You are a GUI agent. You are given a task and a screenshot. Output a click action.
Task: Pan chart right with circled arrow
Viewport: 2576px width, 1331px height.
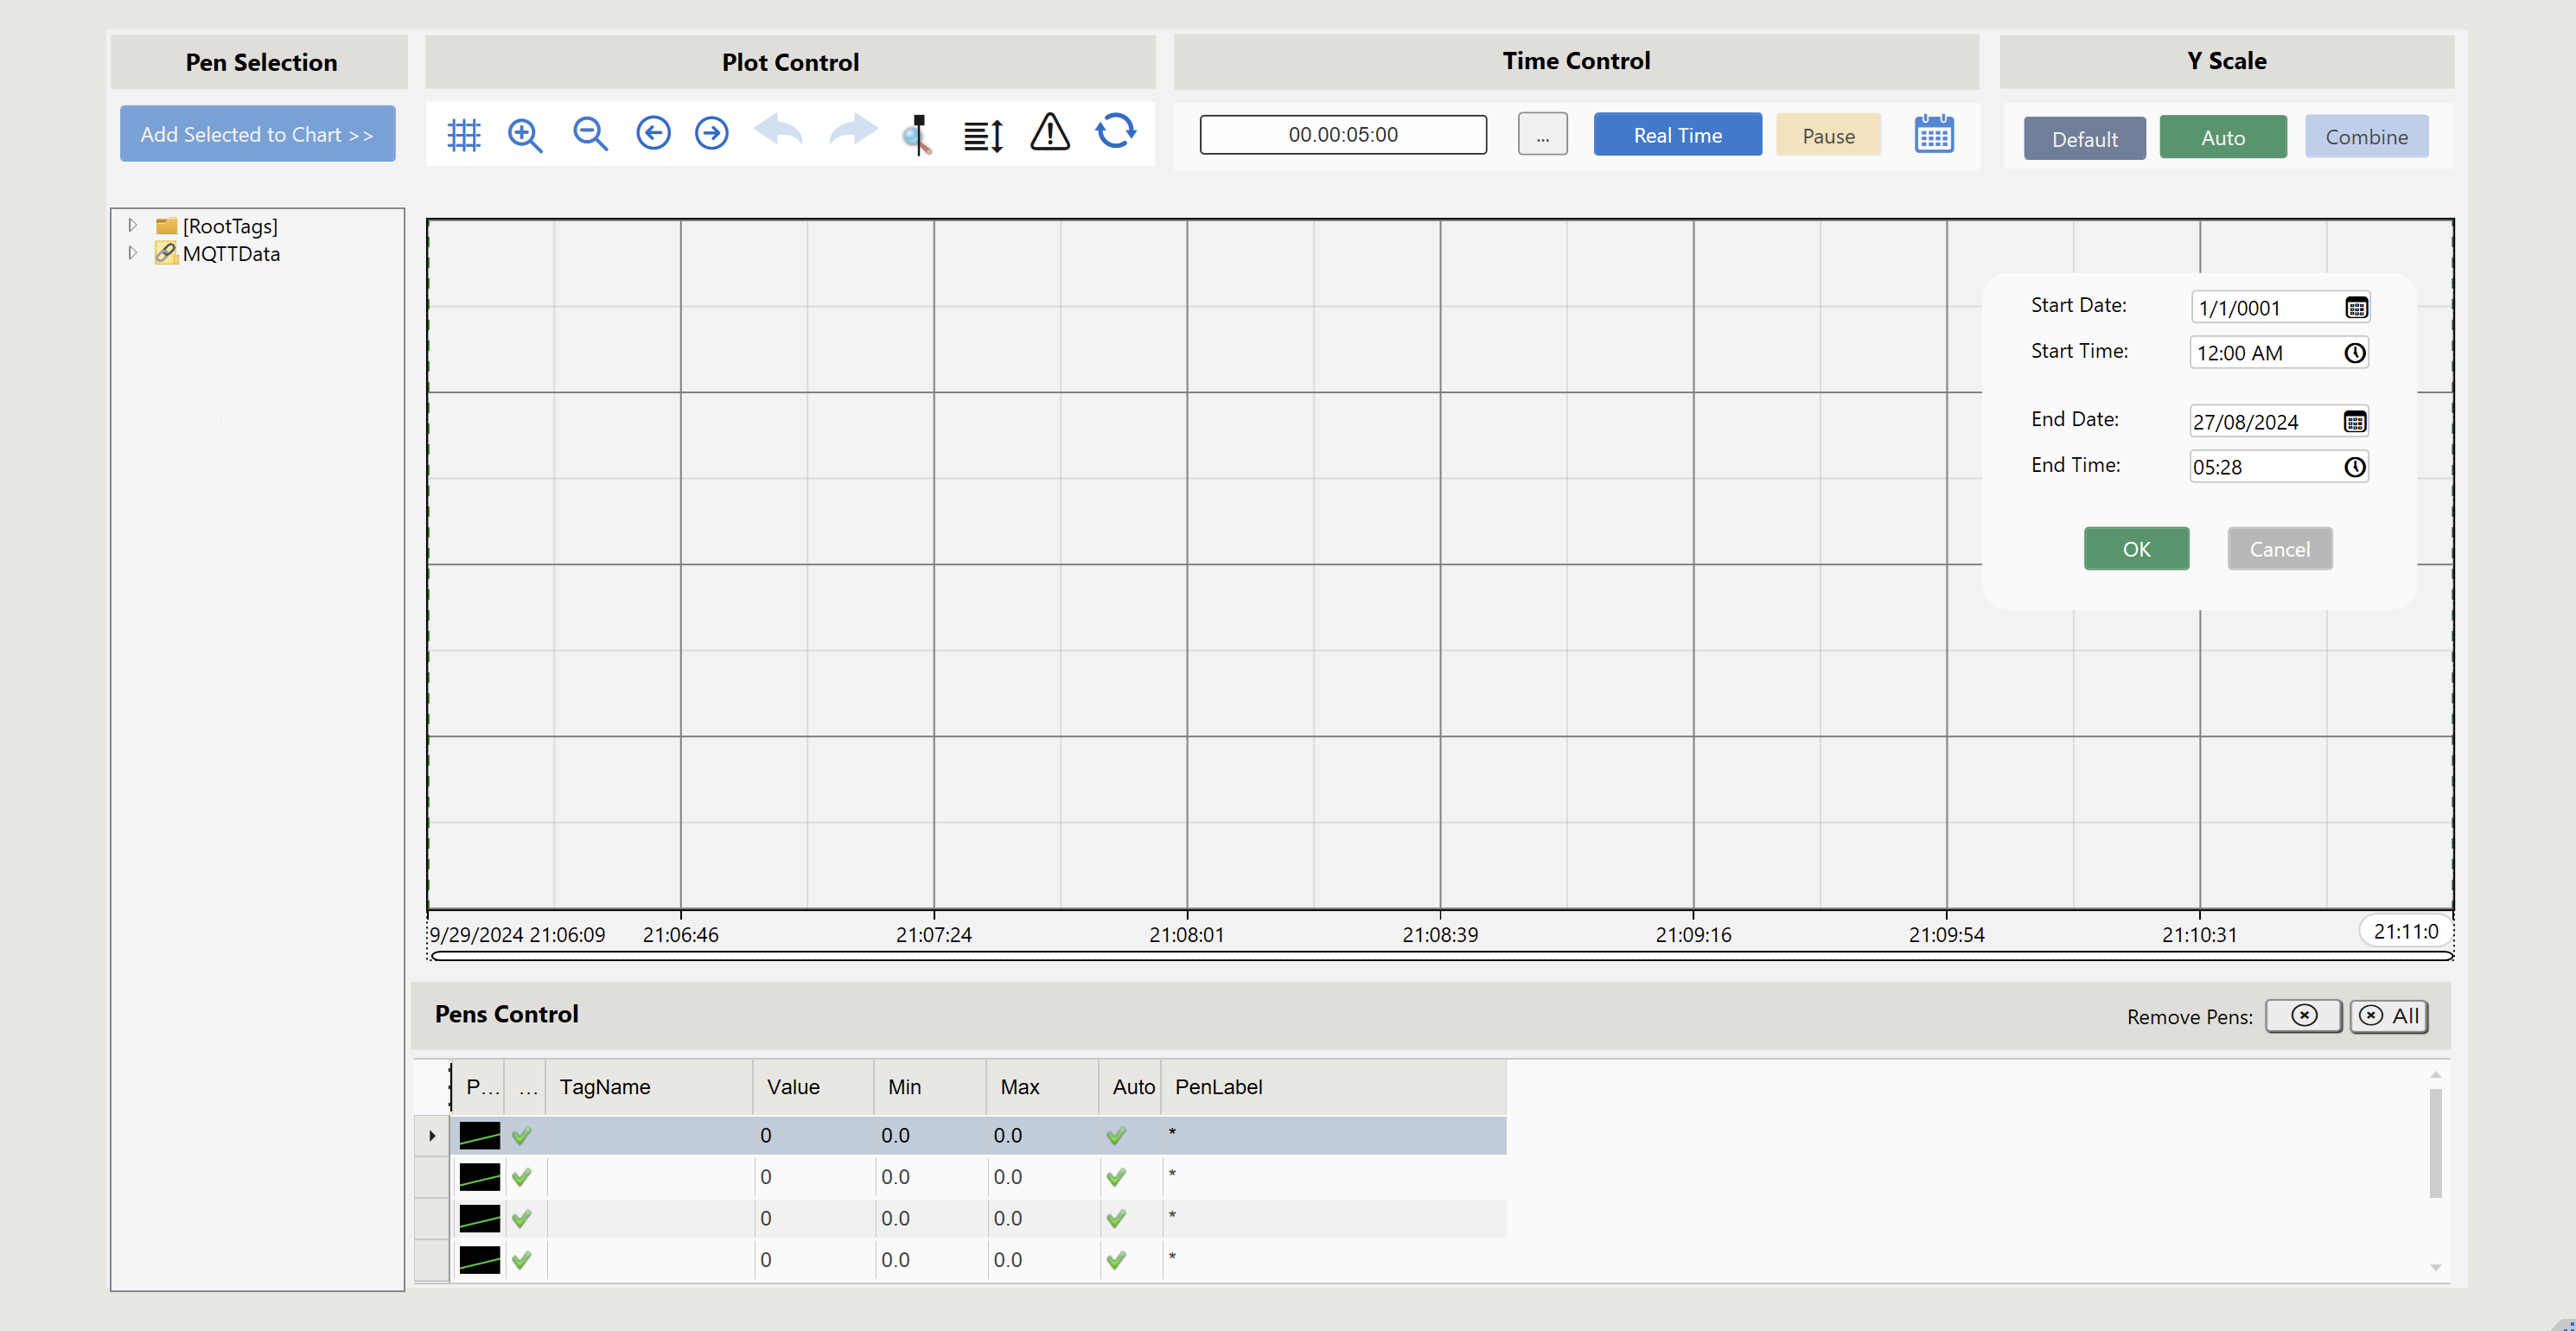[x=712, y=133]
